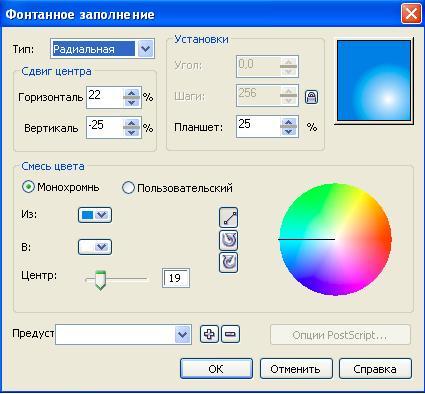This screenshot has height=394, width=425.
Task: Decrease the Горизонталь value
Action: (132, 102)
